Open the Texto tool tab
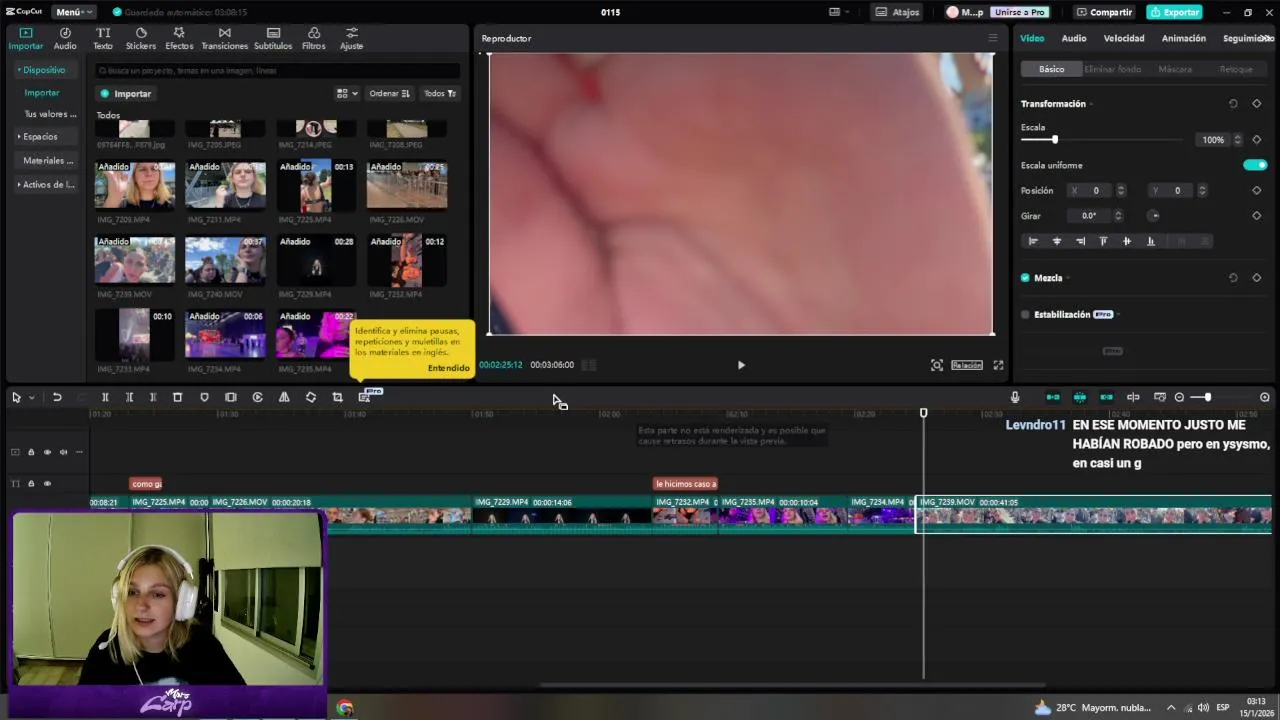The image size is (1280, 720). (103, 39)
